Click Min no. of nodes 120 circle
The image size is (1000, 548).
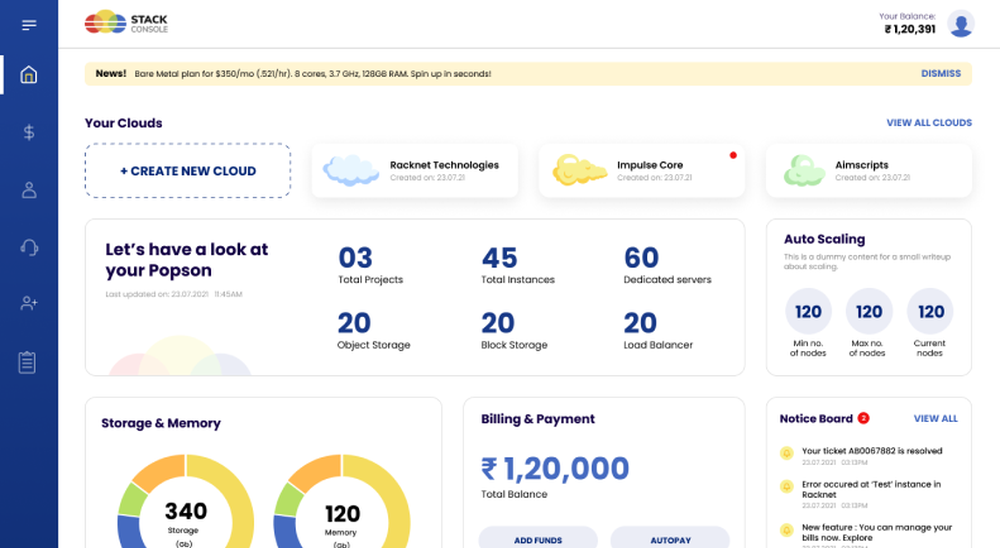point(808,311)
